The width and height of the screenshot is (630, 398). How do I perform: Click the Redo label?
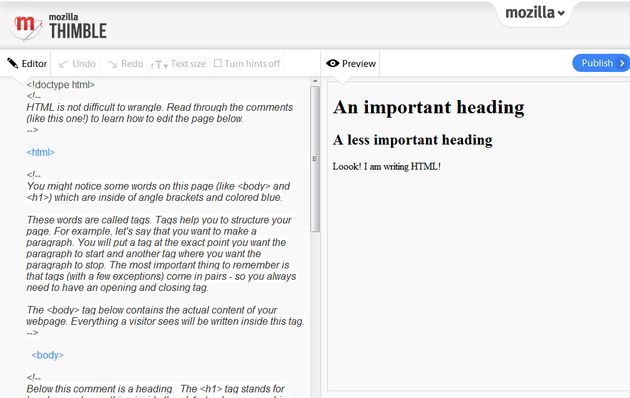[x=132, y=63]
